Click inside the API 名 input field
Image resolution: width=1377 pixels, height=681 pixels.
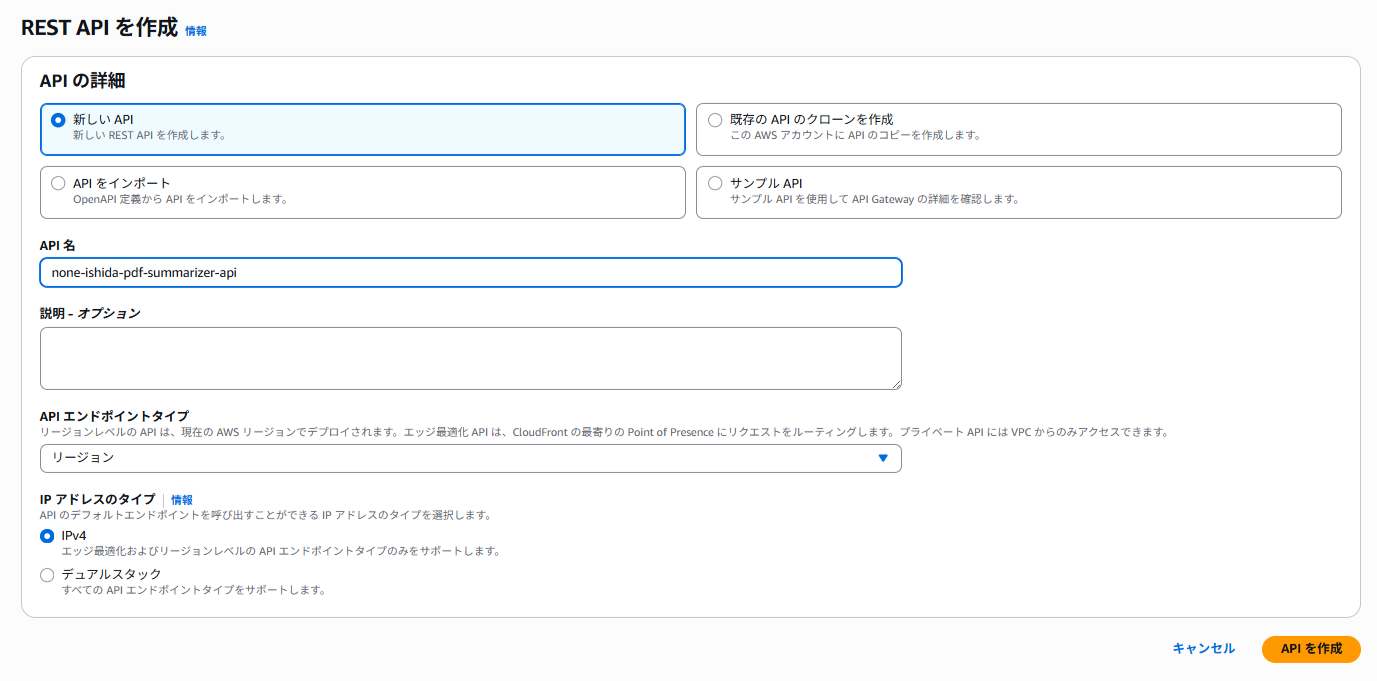pyautogui.click(x=470, y=272)
